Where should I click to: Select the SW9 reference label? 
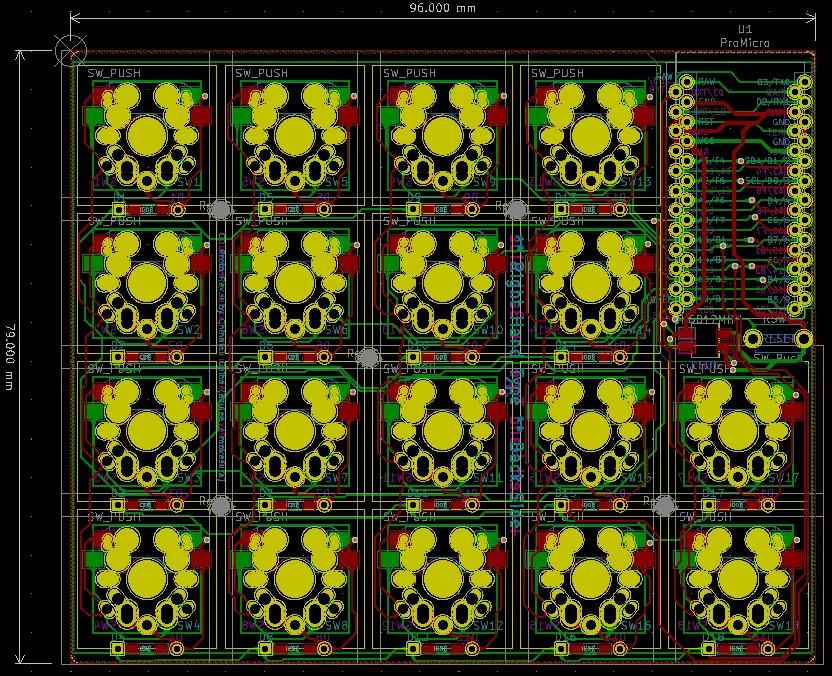[485, 182]
